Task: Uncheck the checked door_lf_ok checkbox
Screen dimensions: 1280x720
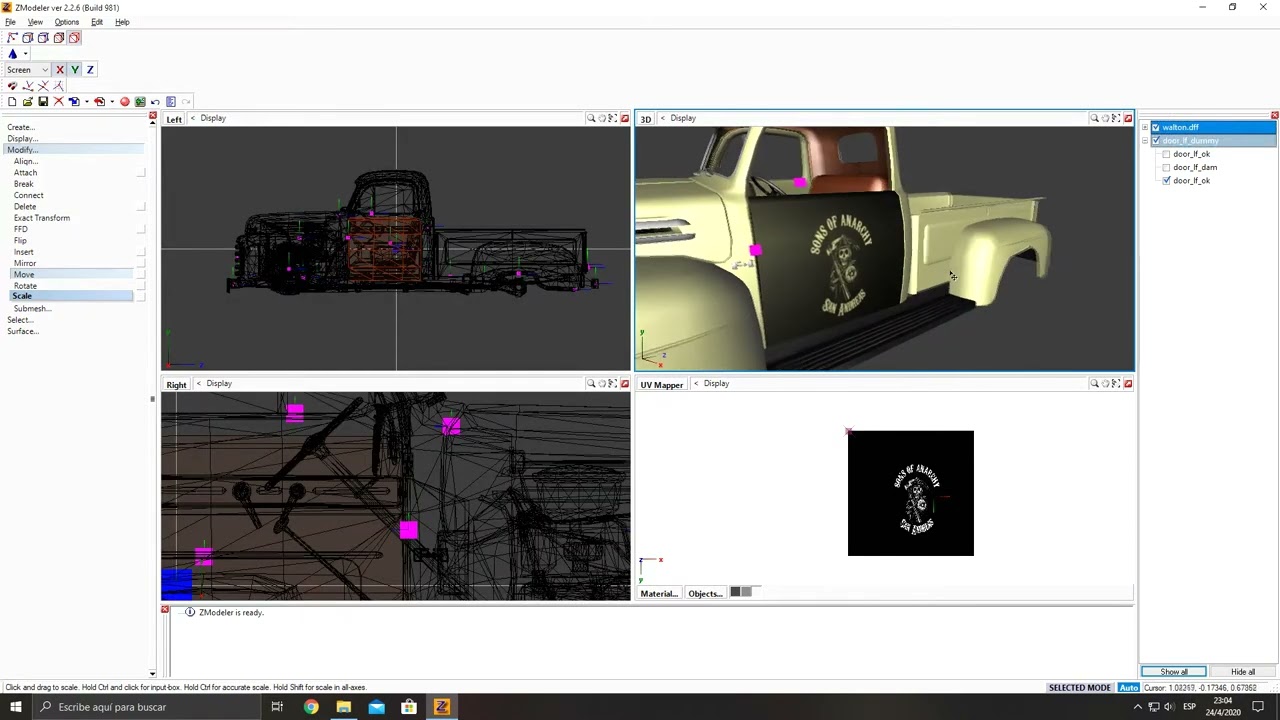Action: [1166, 181]
